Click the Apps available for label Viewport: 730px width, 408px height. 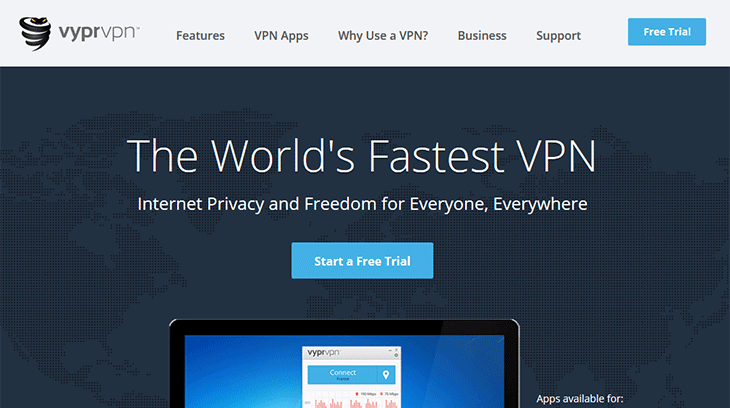coord(579,399)
